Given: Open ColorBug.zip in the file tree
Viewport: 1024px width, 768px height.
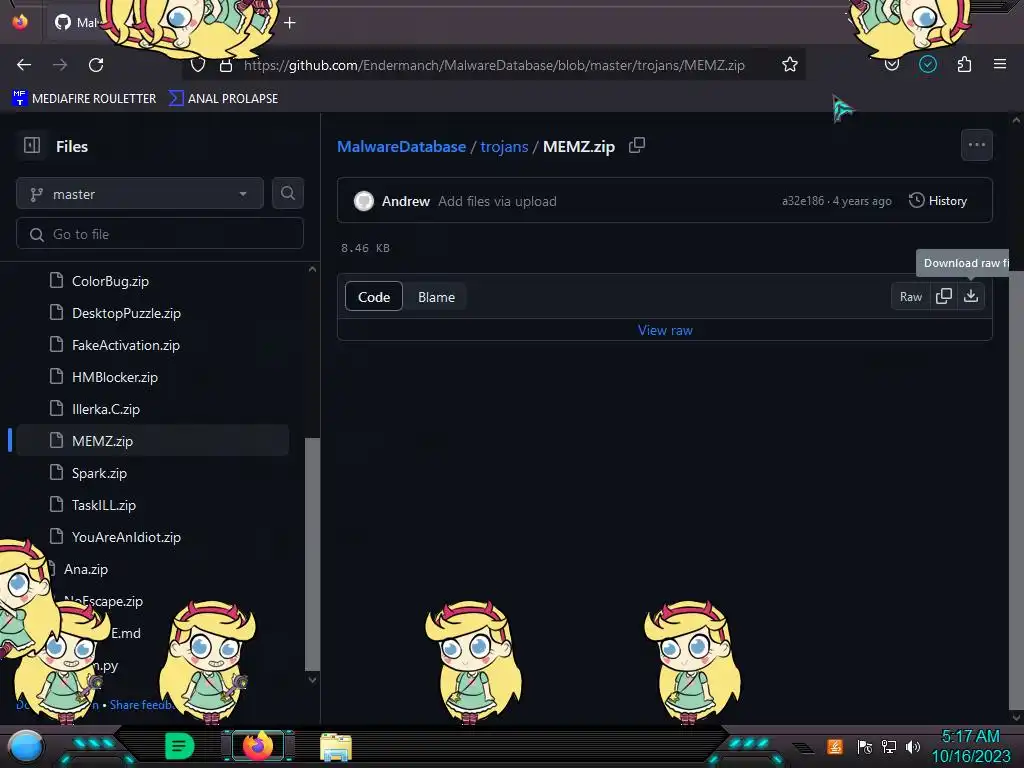Looking at the screenshot, I should pyautogui.click(x=110, y=281).
